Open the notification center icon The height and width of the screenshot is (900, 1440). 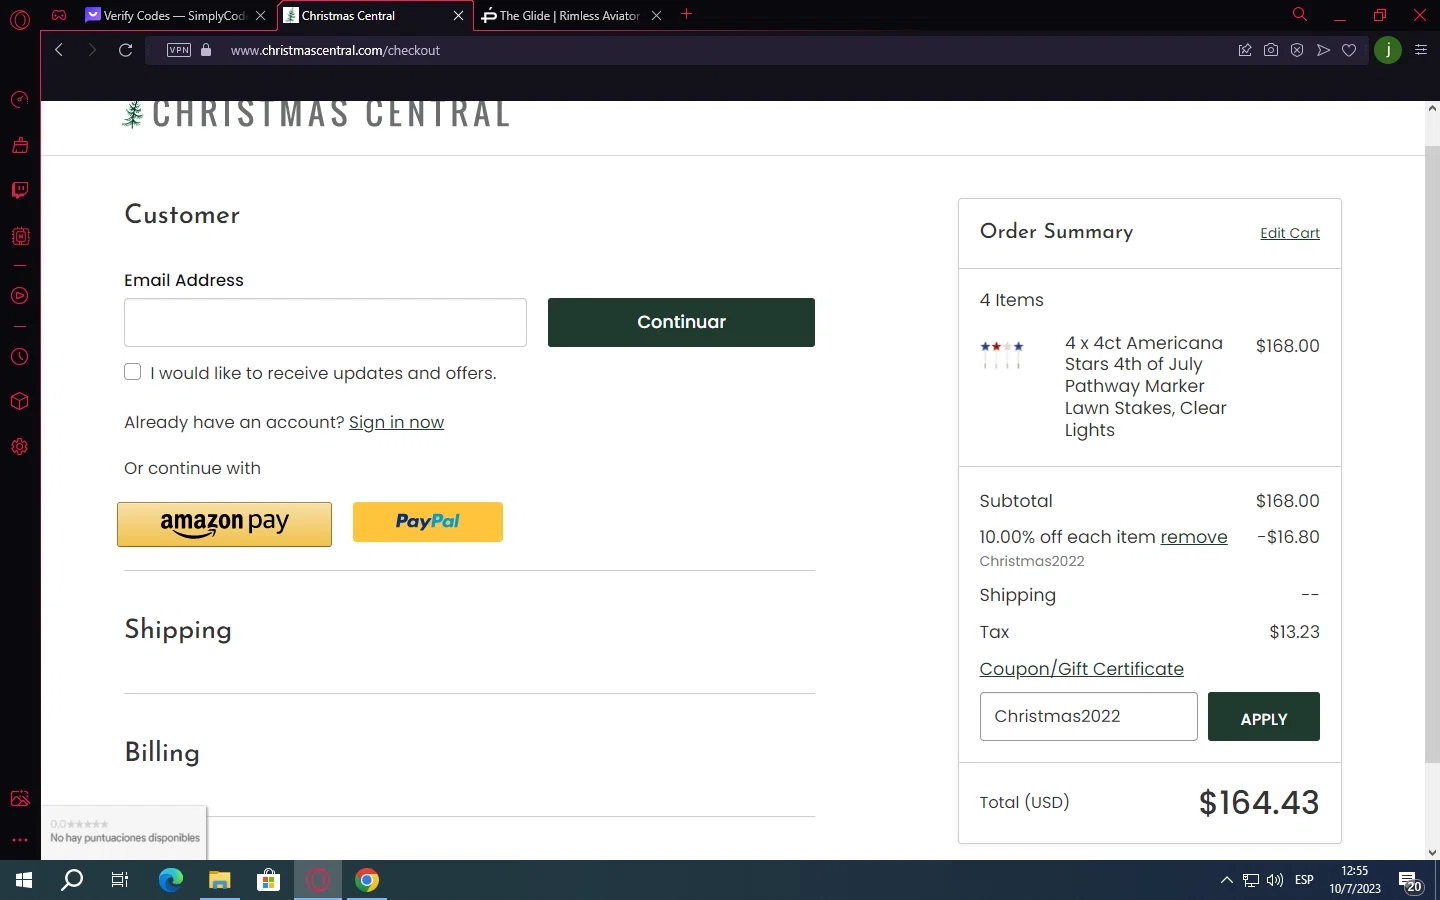pos(1411,881)
